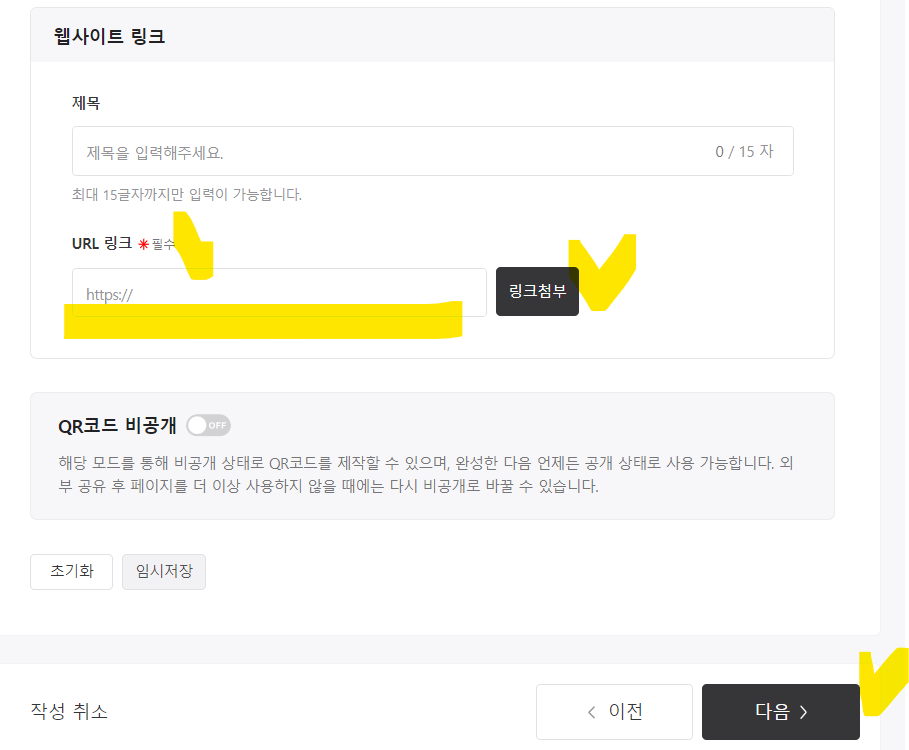Reset the form with 초기화
This screenshot has height=750, width=909.
click(x=71, y=572)
